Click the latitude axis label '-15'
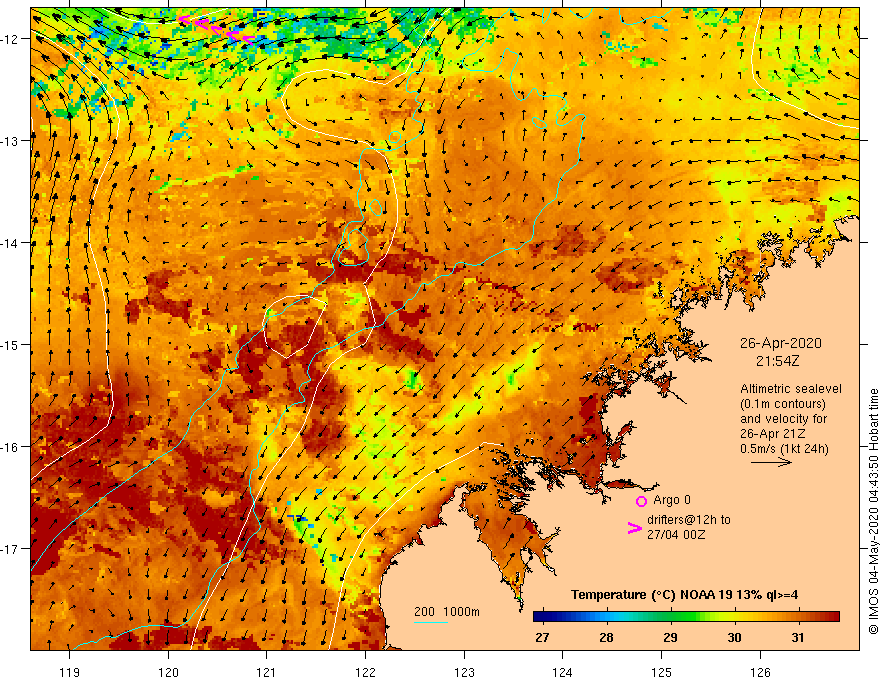The width and height of the screenshot is (880, 680). pyautogui.click(x=10, y=344)
